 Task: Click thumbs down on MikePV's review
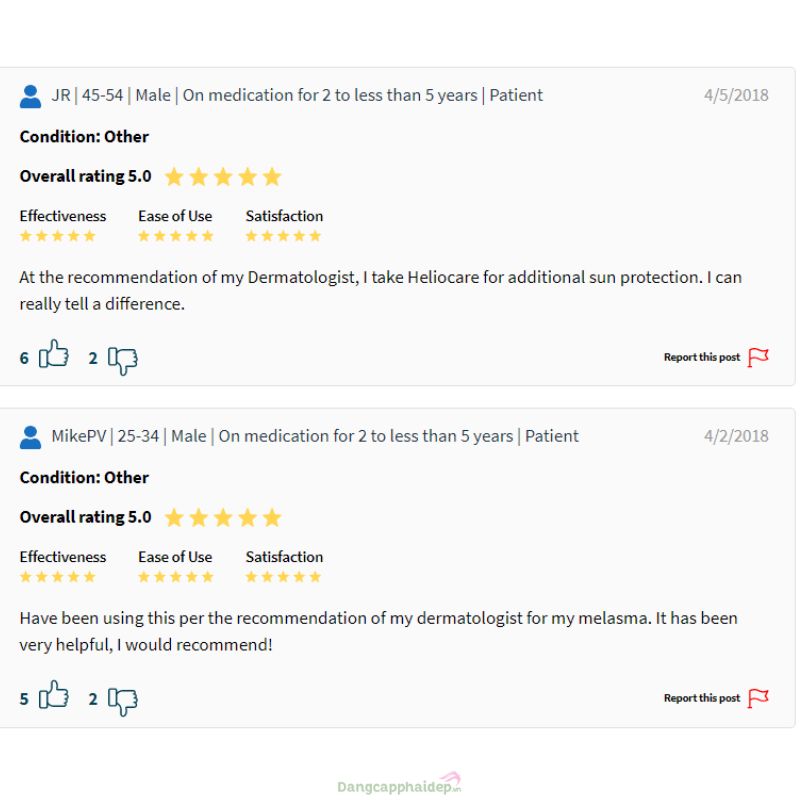[122, 702]
